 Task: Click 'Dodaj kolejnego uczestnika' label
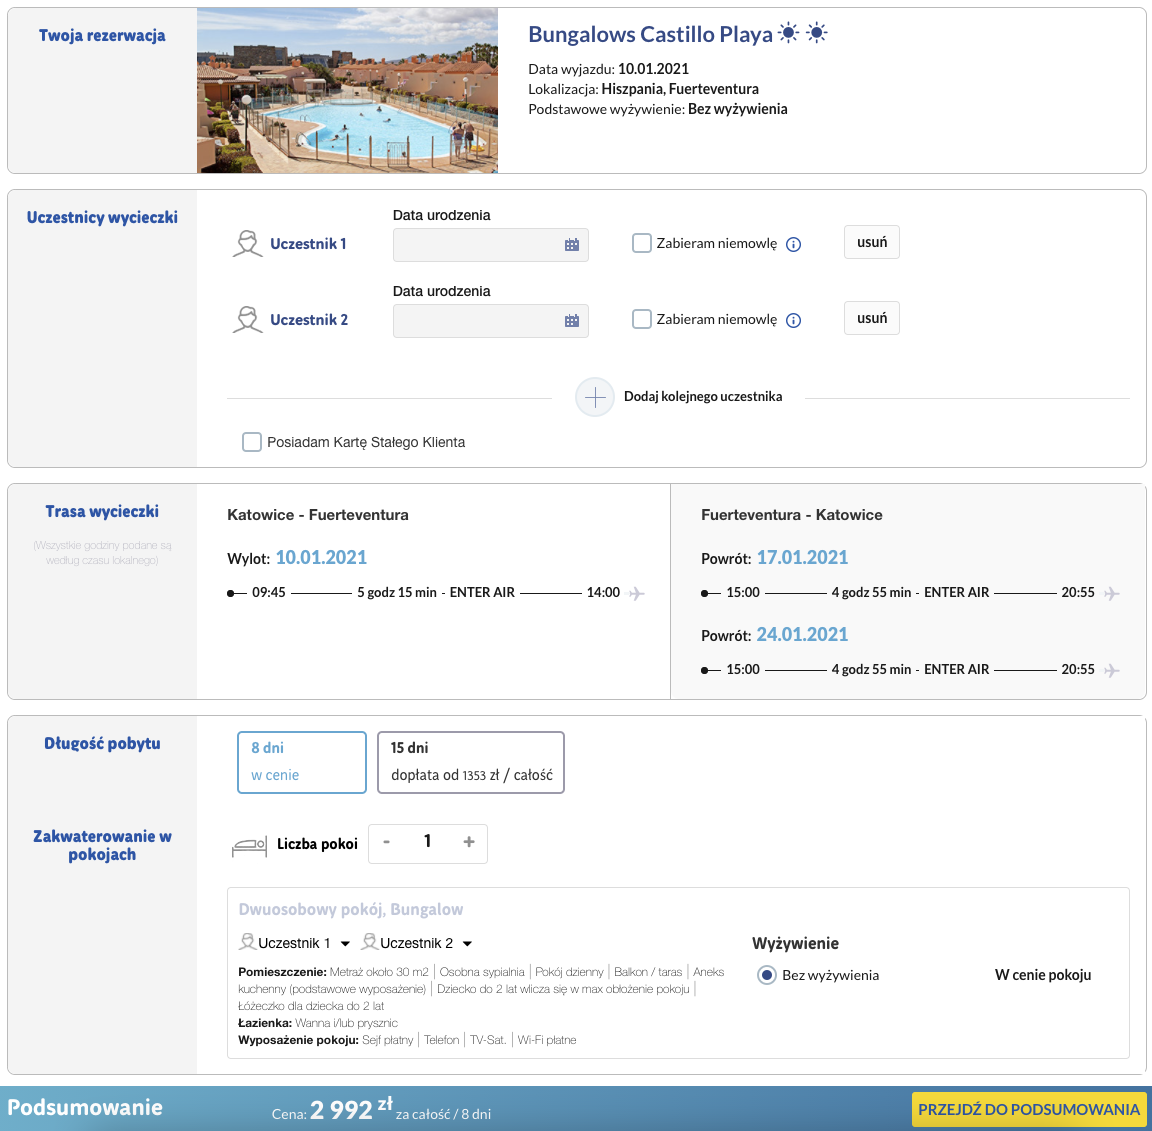[703, 397]
